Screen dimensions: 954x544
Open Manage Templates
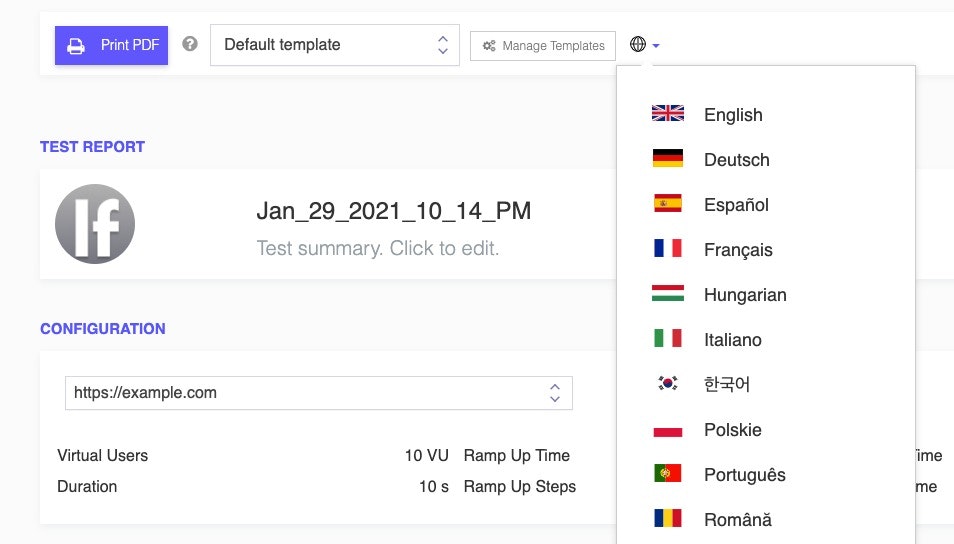543,46
